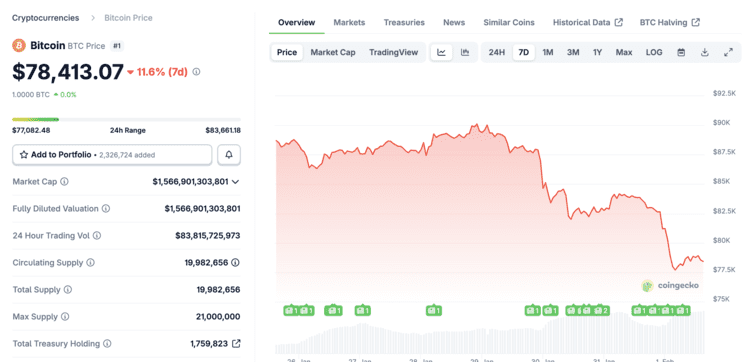This screenshot has height=362, width=749.
Task: Toggle LOG scale on chart
Action: tap(654, 53)
